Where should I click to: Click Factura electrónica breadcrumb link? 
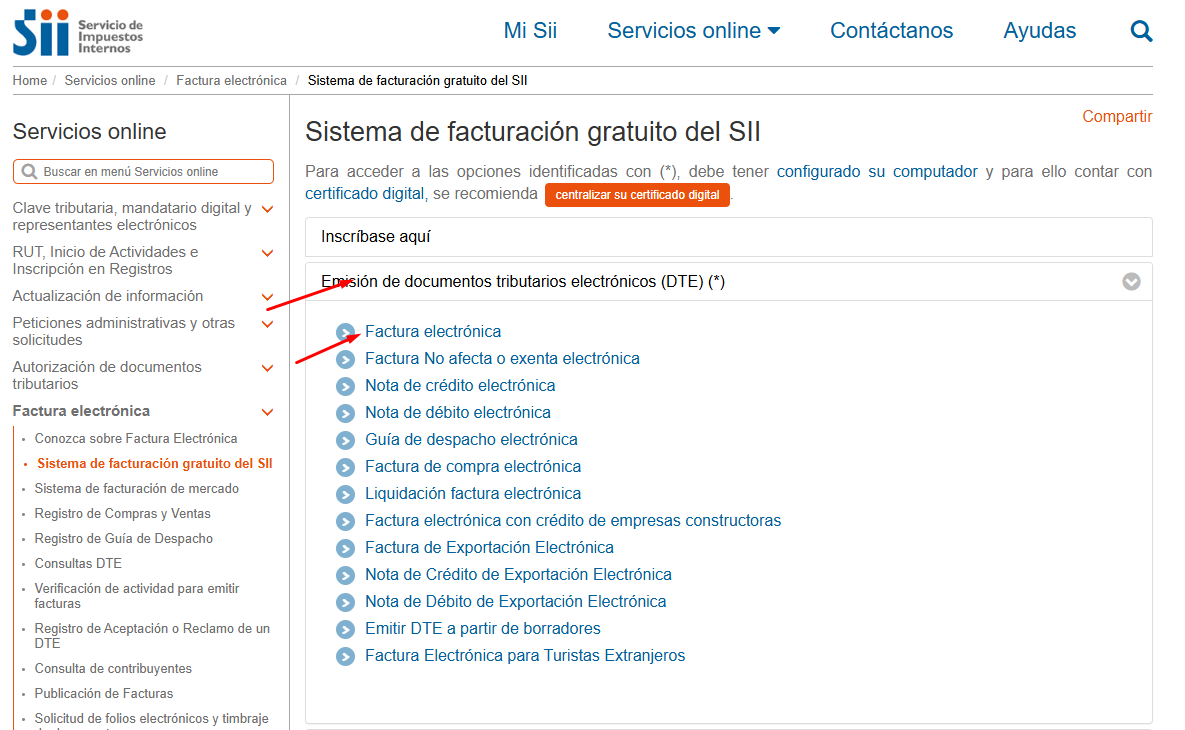click(x=231, y=81)
